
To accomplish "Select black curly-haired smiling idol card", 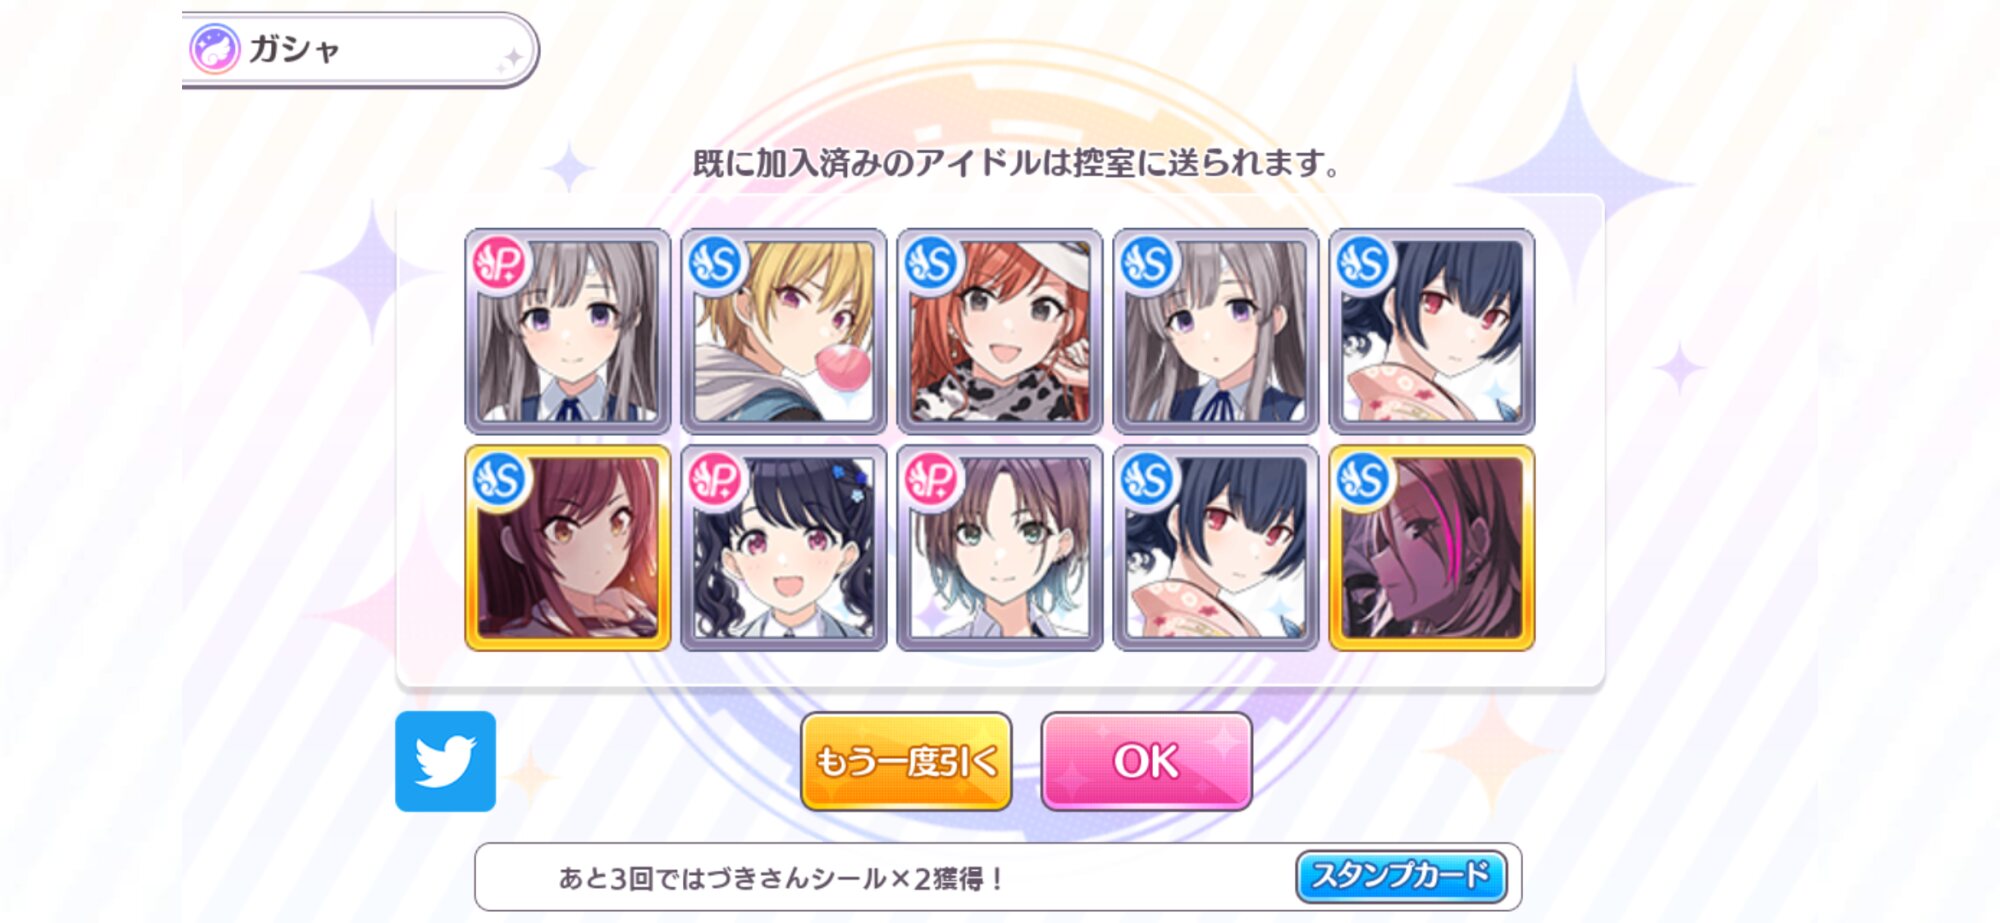I will (x=784, y=548).
